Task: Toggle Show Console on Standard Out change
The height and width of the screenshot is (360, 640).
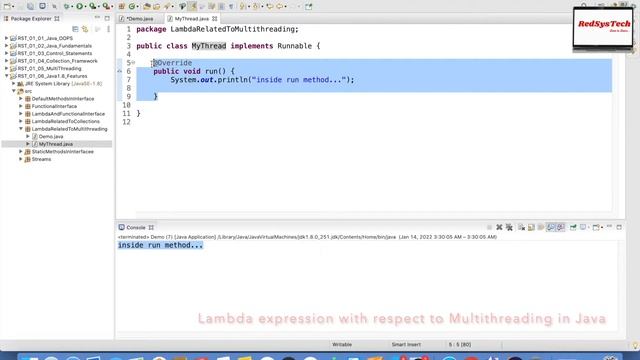Action: (x=551, y=227)
